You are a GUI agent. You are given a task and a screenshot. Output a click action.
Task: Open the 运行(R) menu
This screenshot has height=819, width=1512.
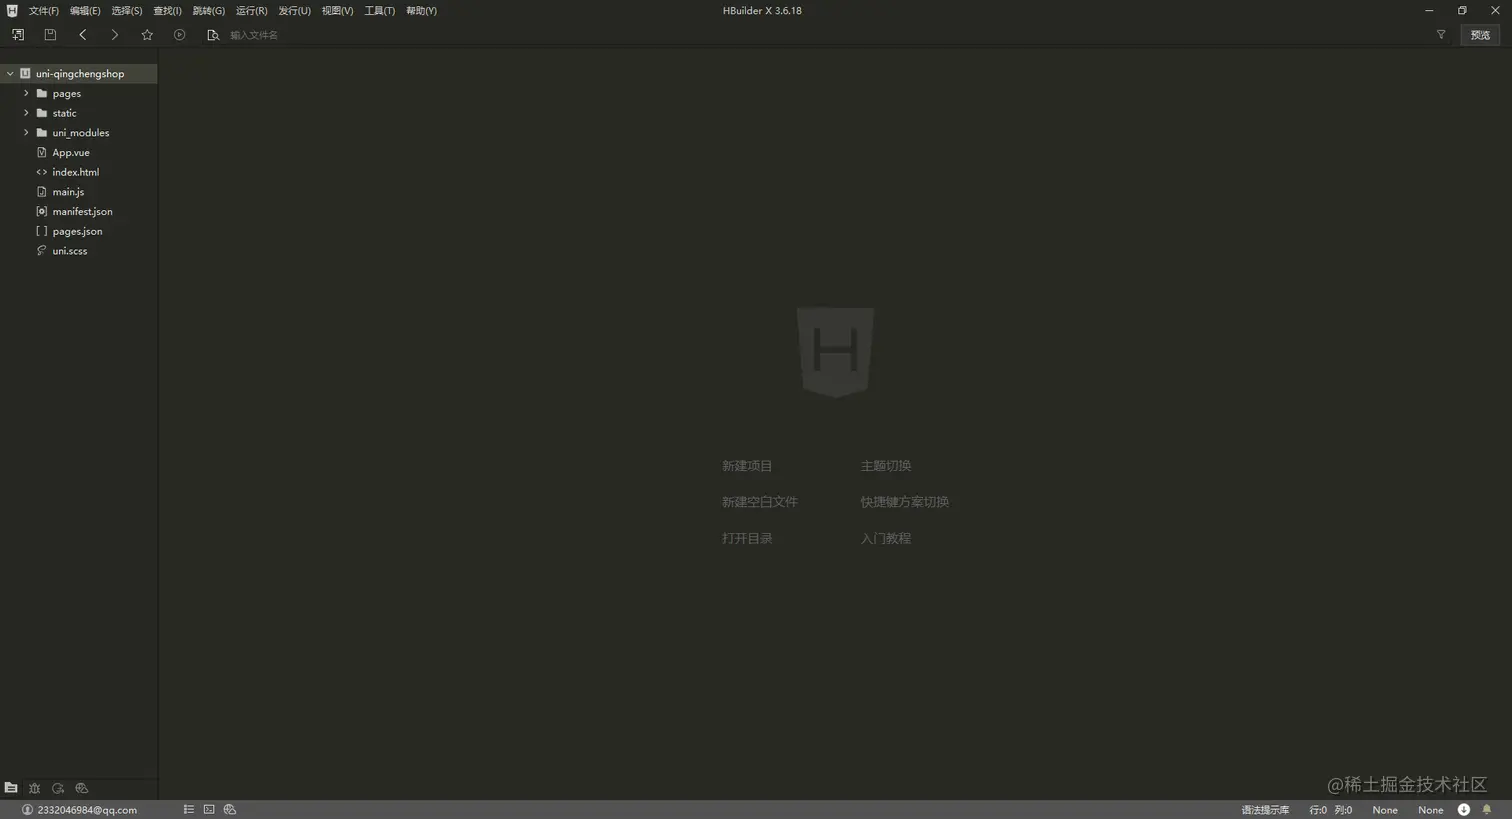[x=251, y=11]
